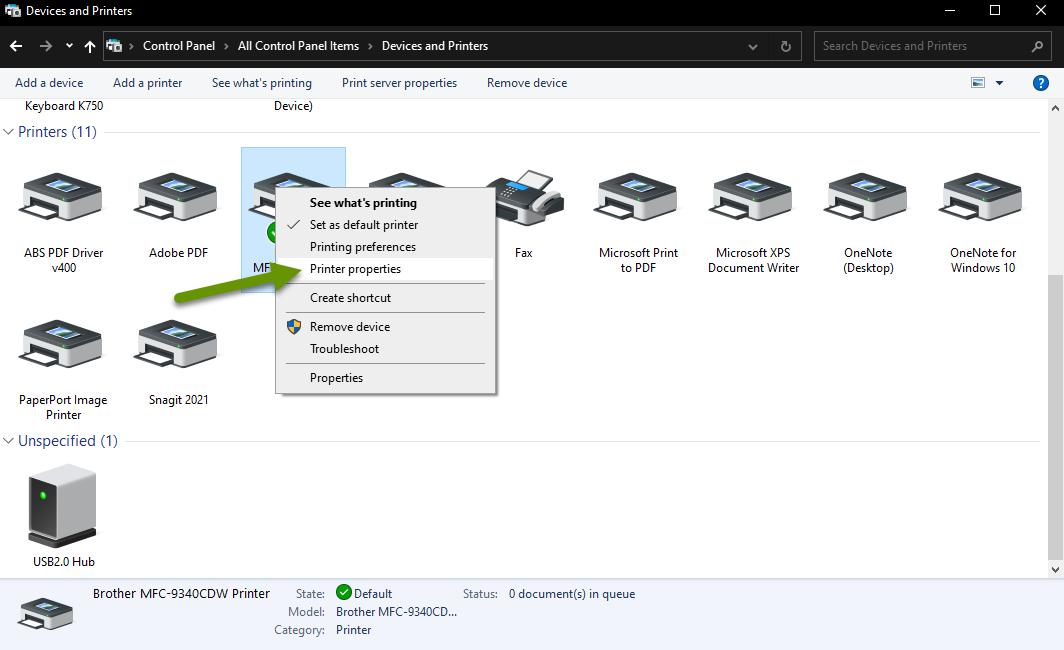Screen dimensions: 1064x650
Task: Collapse the Unspecified (1) section
Action: (x=8, y=440)
